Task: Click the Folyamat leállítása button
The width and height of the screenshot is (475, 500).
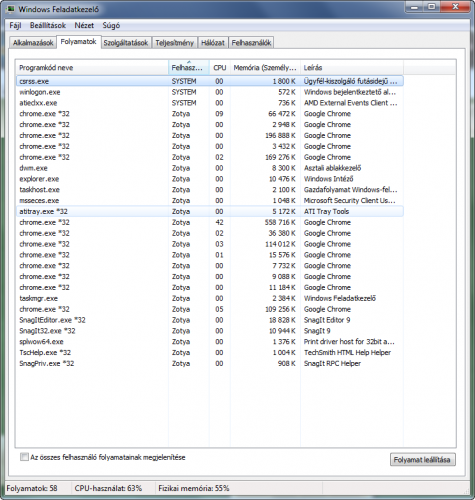Action: [423, 460]
